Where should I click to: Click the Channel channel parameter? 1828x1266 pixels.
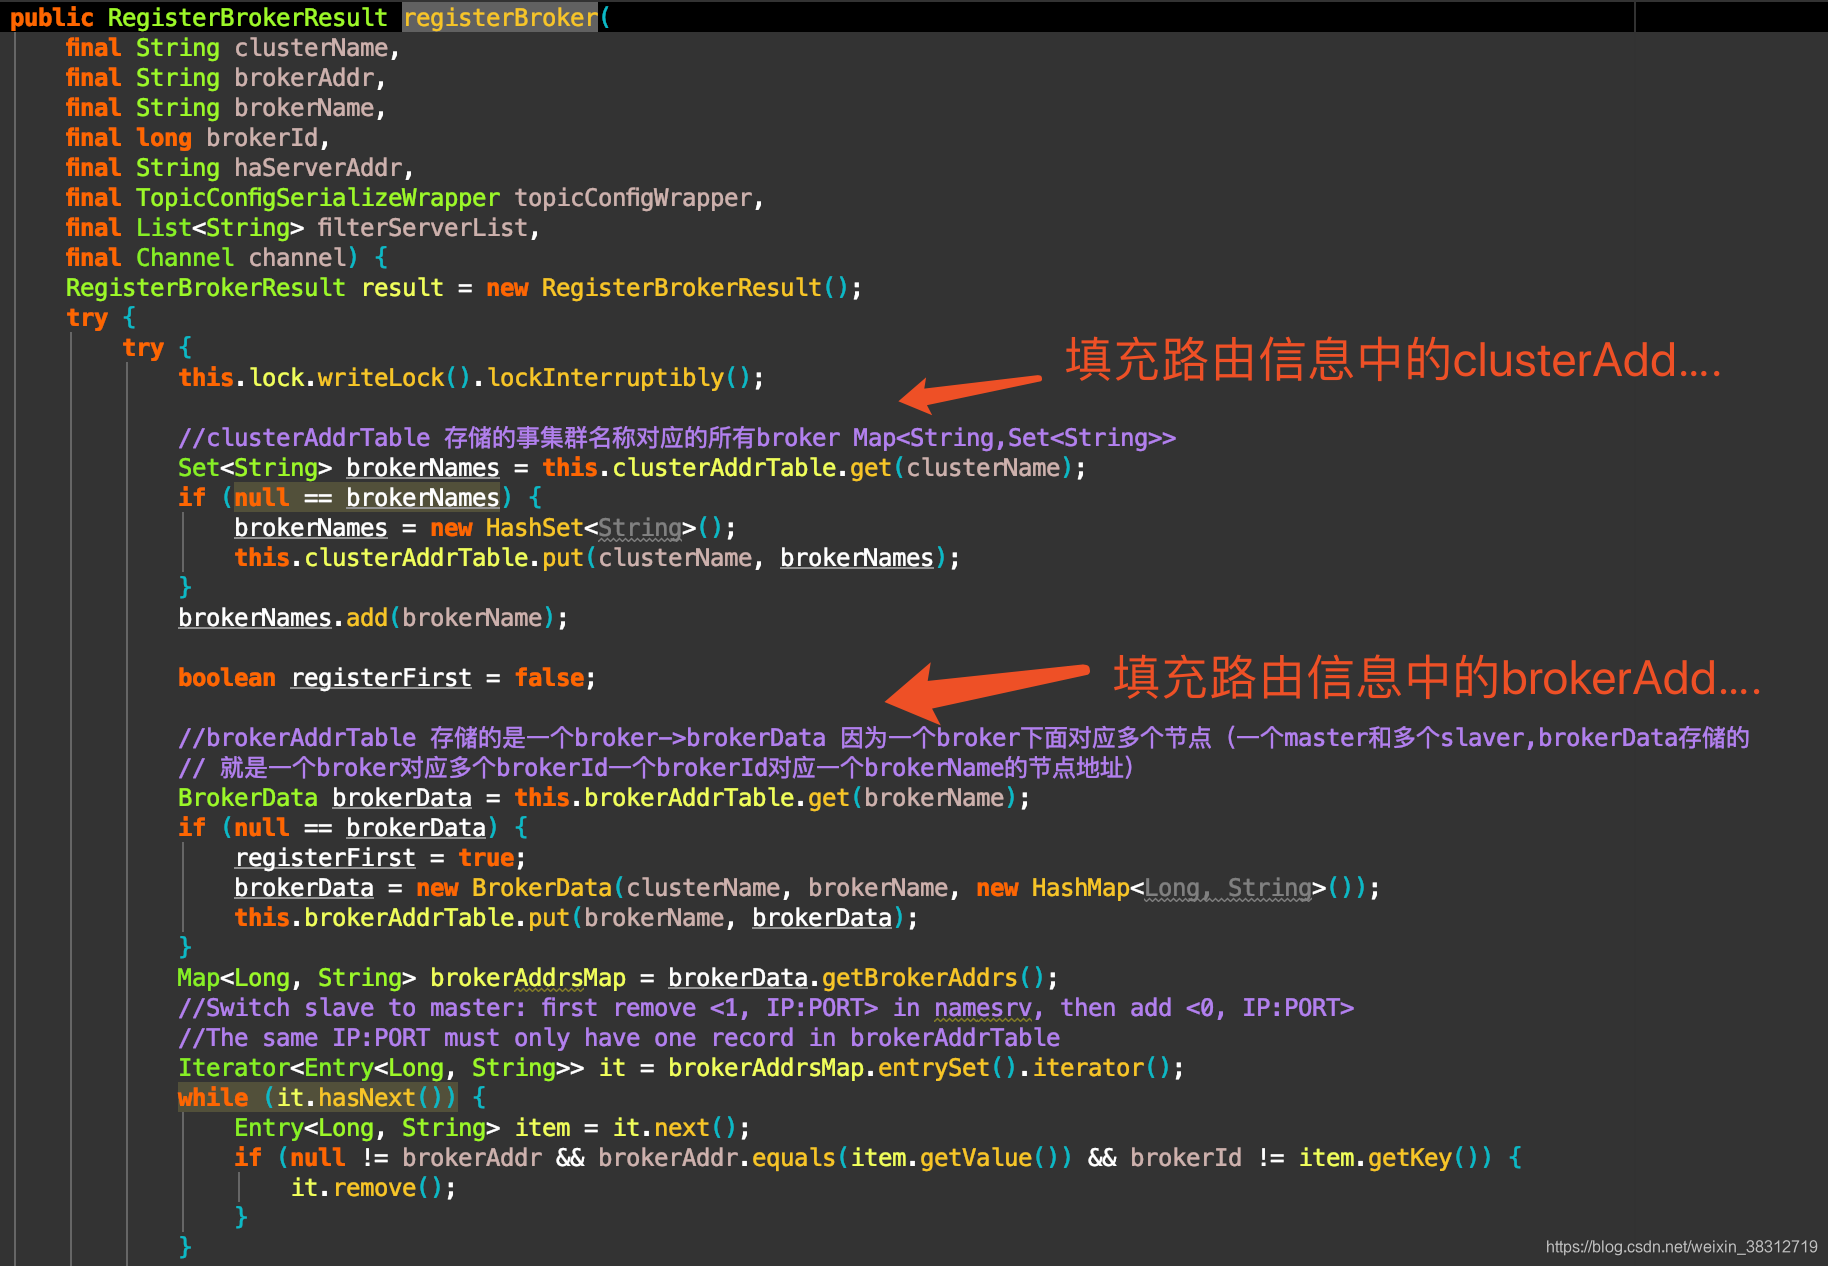[241, 257]
